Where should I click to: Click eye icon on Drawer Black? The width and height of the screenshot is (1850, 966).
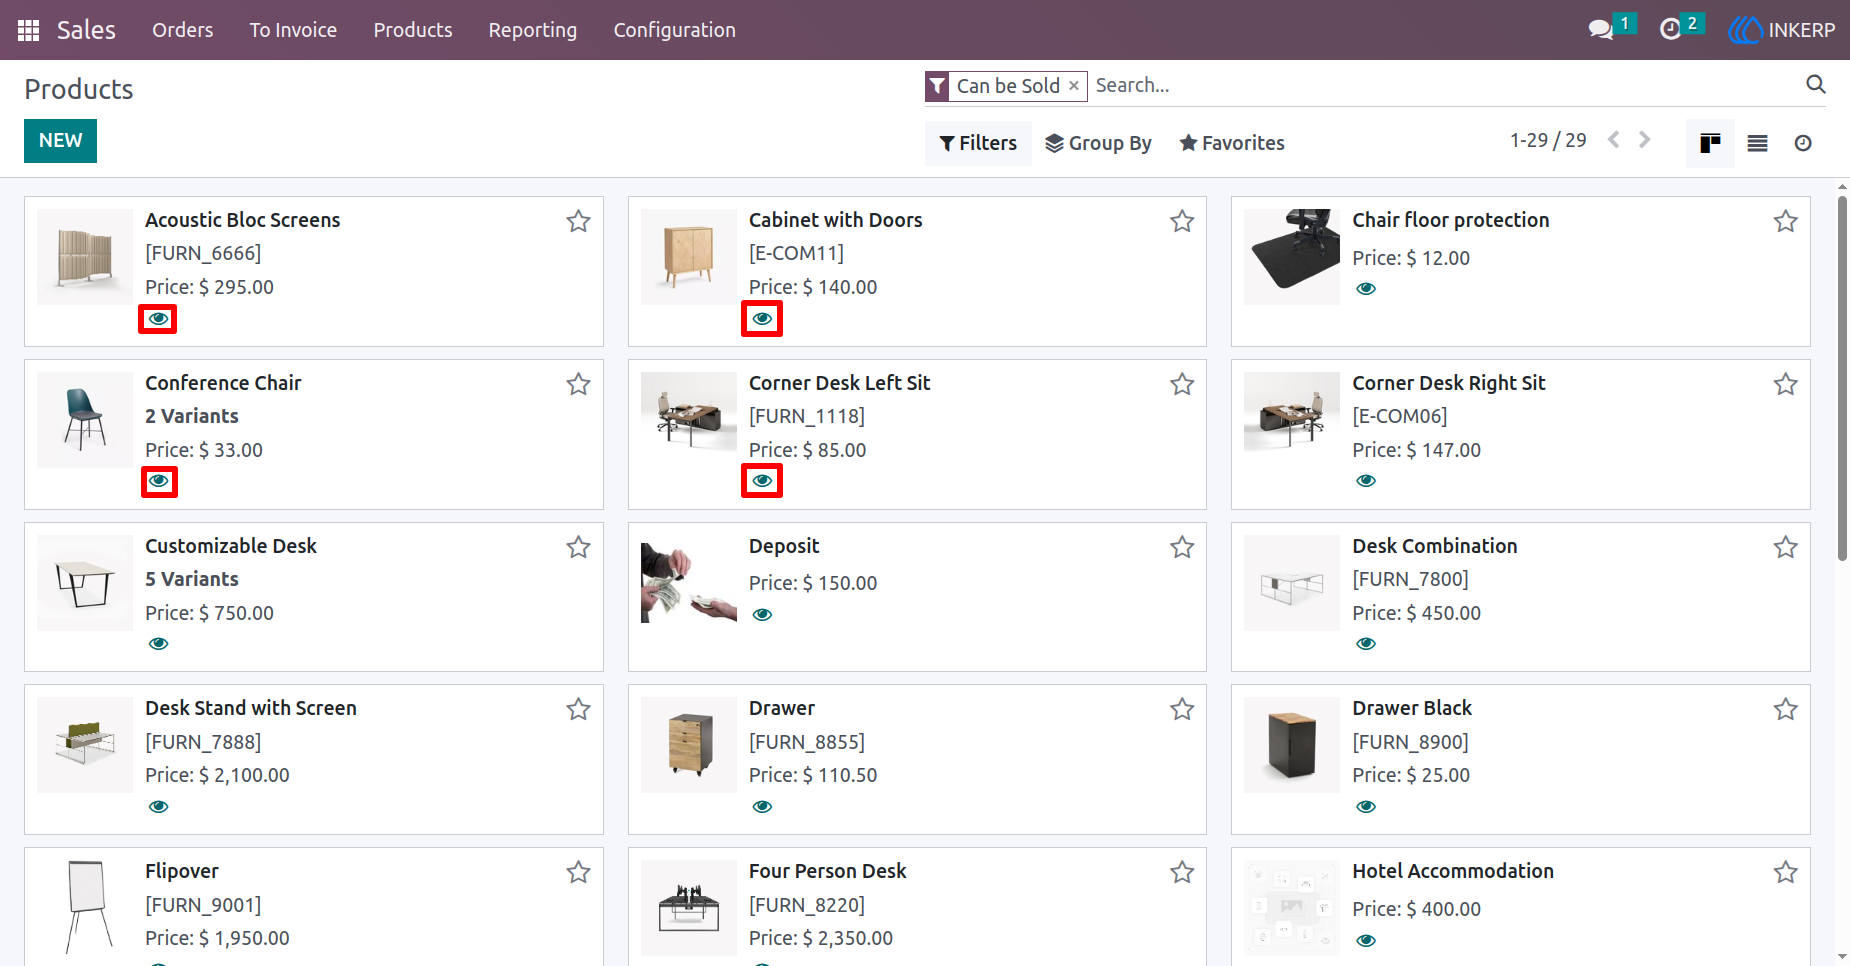point(1366,807)
